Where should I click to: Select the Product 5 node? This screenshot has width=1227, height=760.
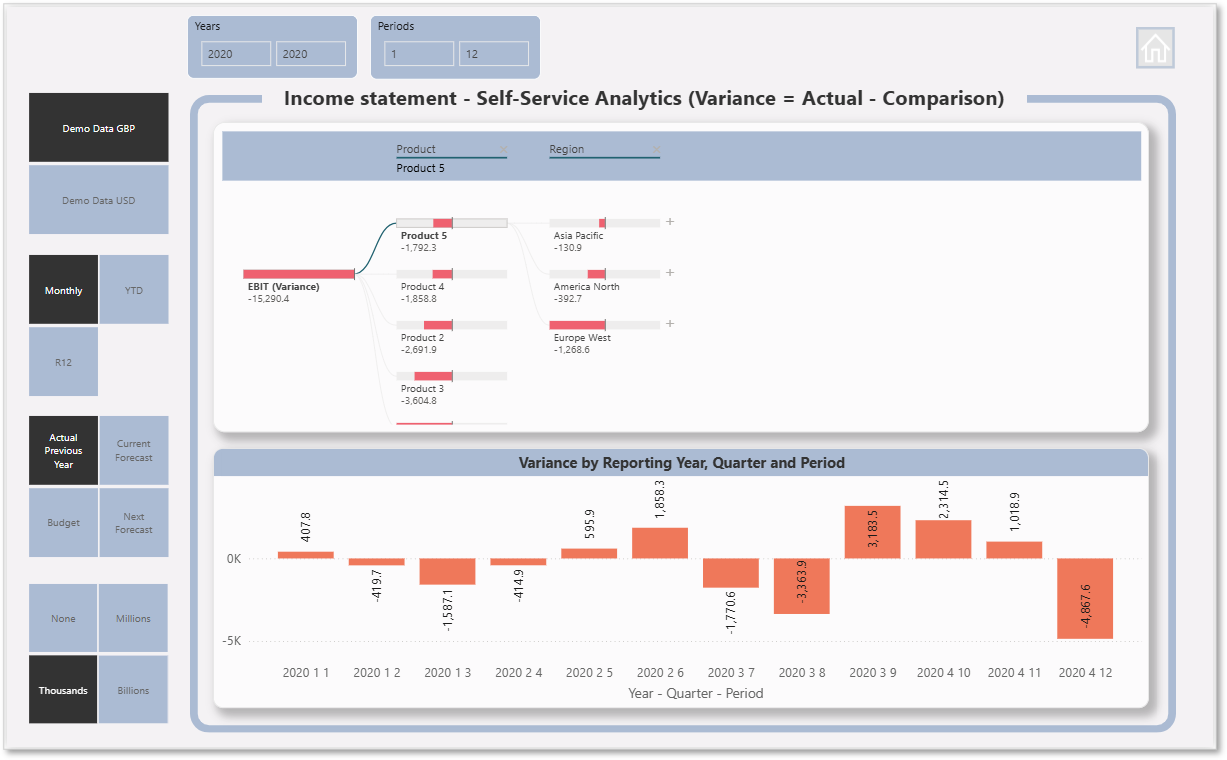point(452,223)
